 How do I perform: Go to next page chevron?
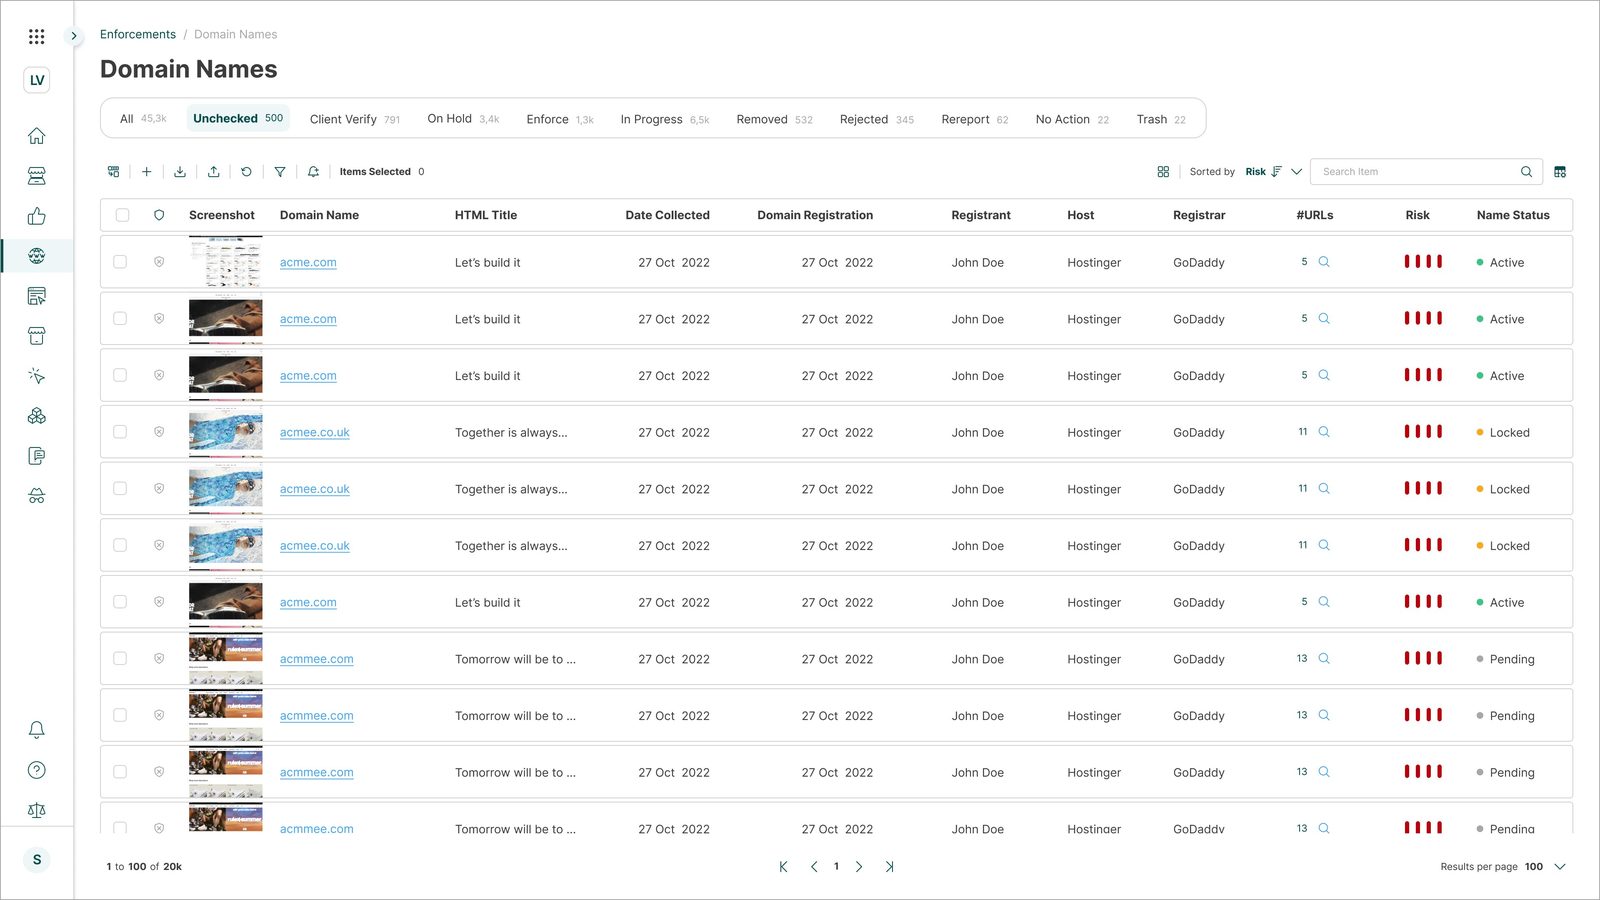pos(859,867)
